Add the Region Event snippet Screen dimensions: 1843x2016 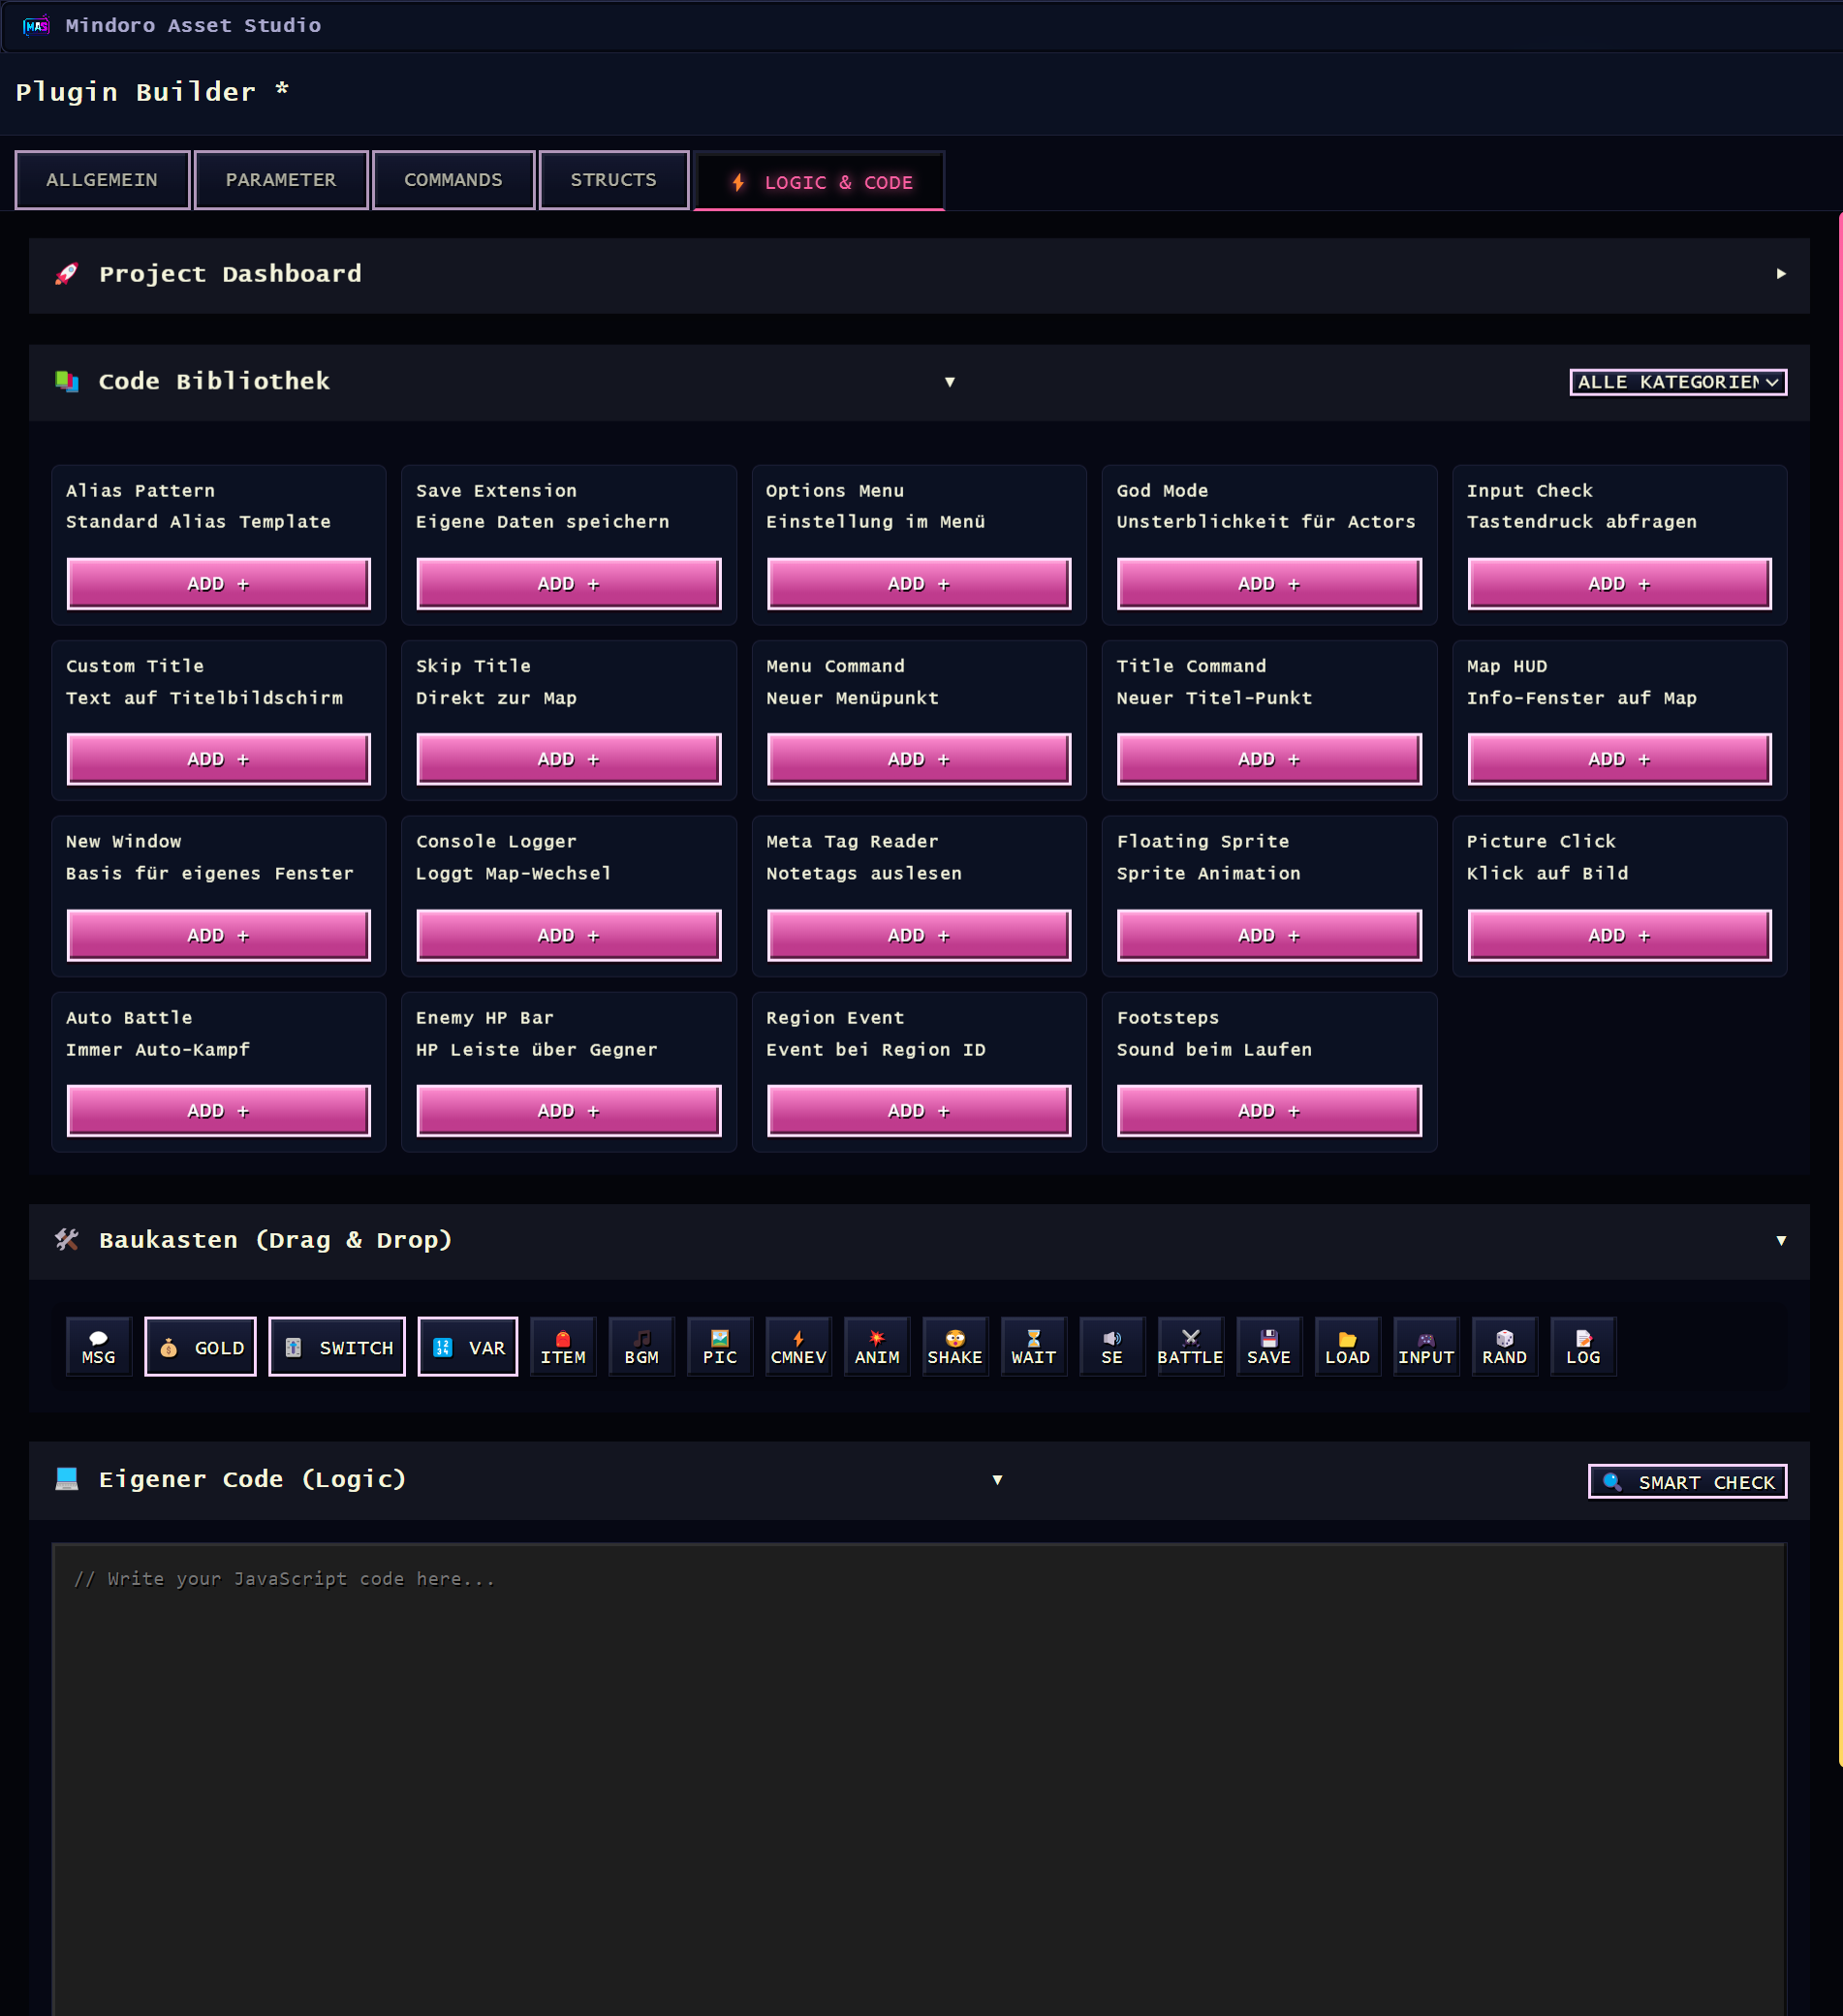(x=919, y=1111)
